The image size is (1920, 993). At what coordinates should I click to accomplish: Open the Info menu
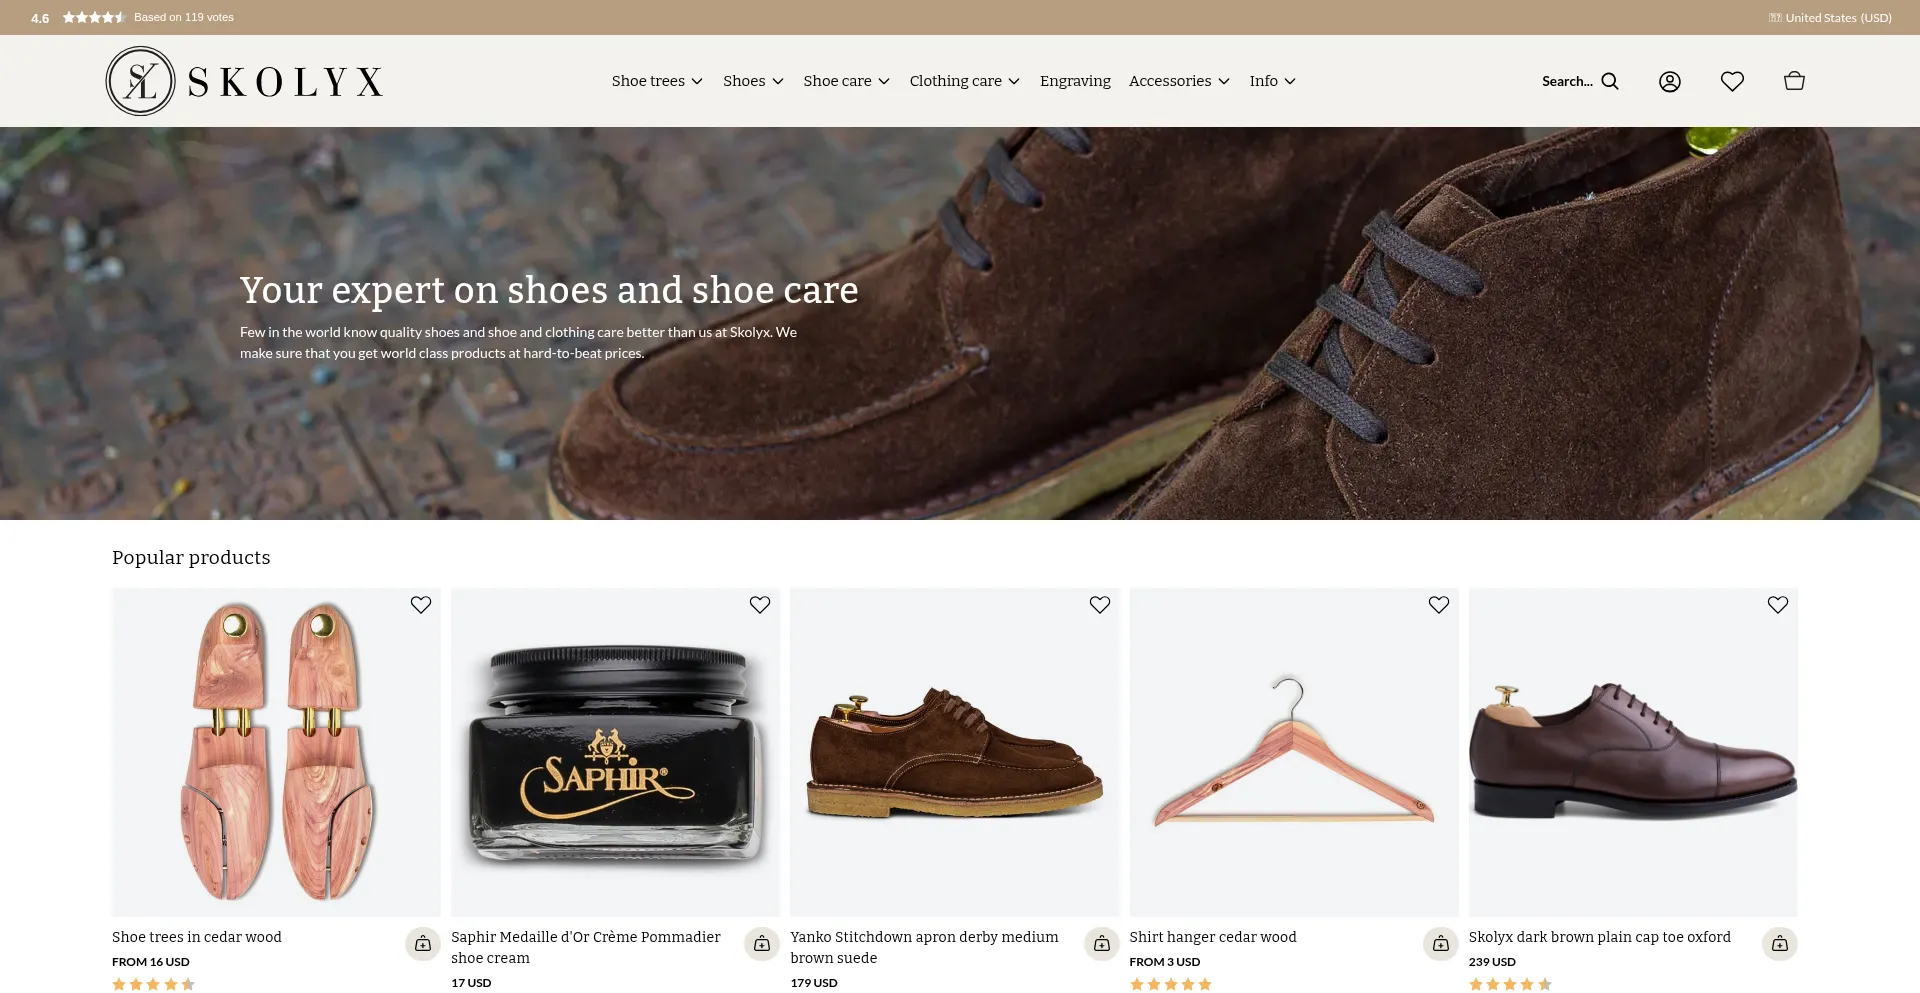pyautogui.click(x=1272, y=81)
